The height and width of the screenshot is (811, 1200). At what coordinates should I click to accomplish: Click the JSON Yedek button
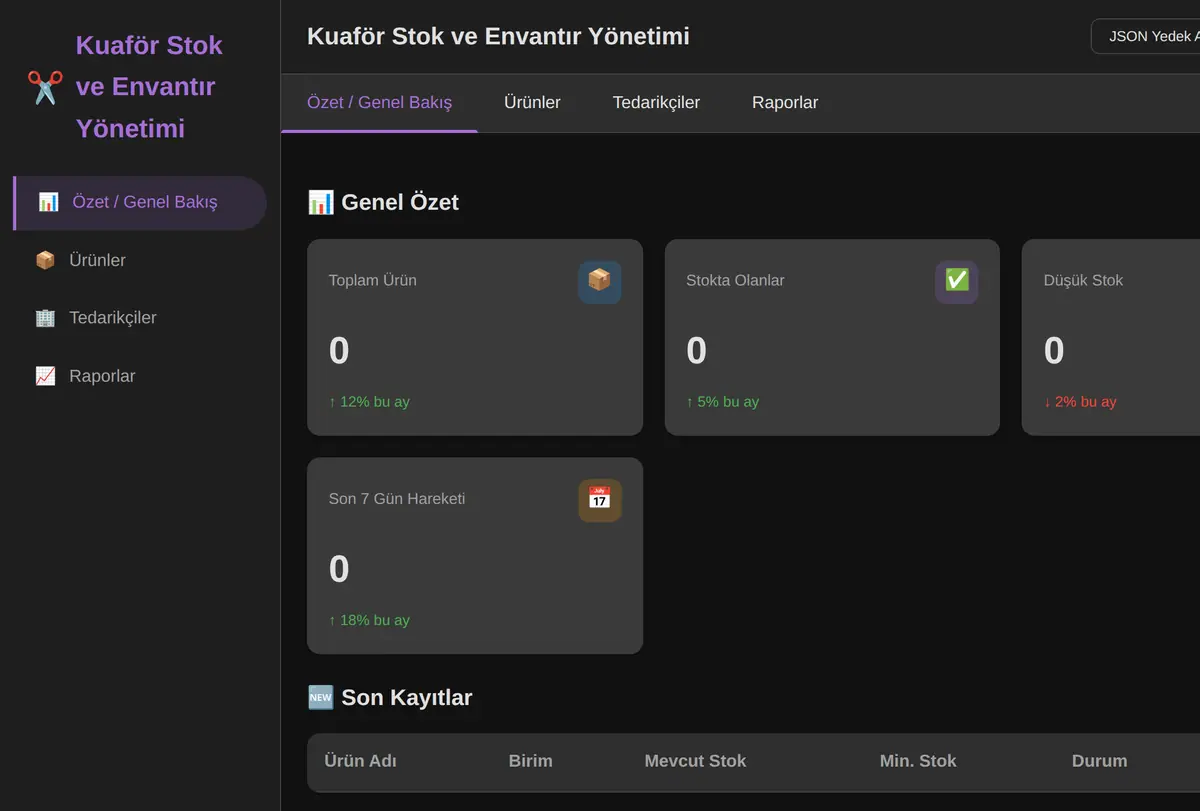coord(1146,36)
